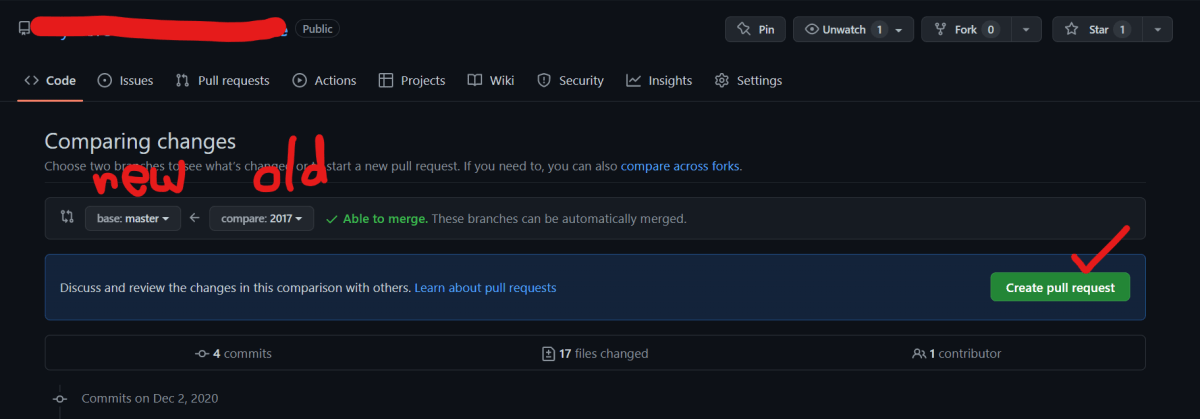Screen dimensions: 1200x419
Task: Click the Unwatch button
Action: pyautogui.click(x=854, y=29)
